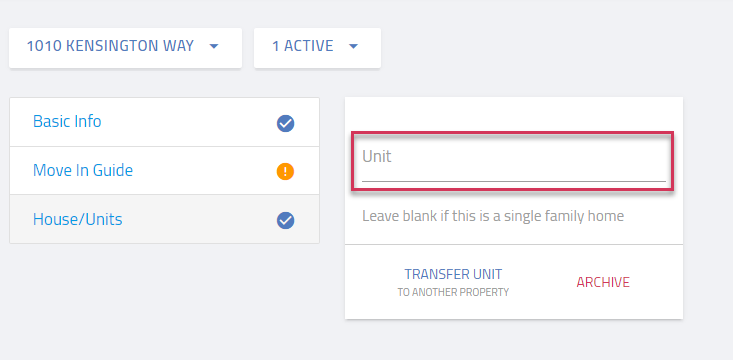This screenshot has height=360, width=733.
Task: Click the blue checkmark beside Basic Info
Action: click(285, 124)
